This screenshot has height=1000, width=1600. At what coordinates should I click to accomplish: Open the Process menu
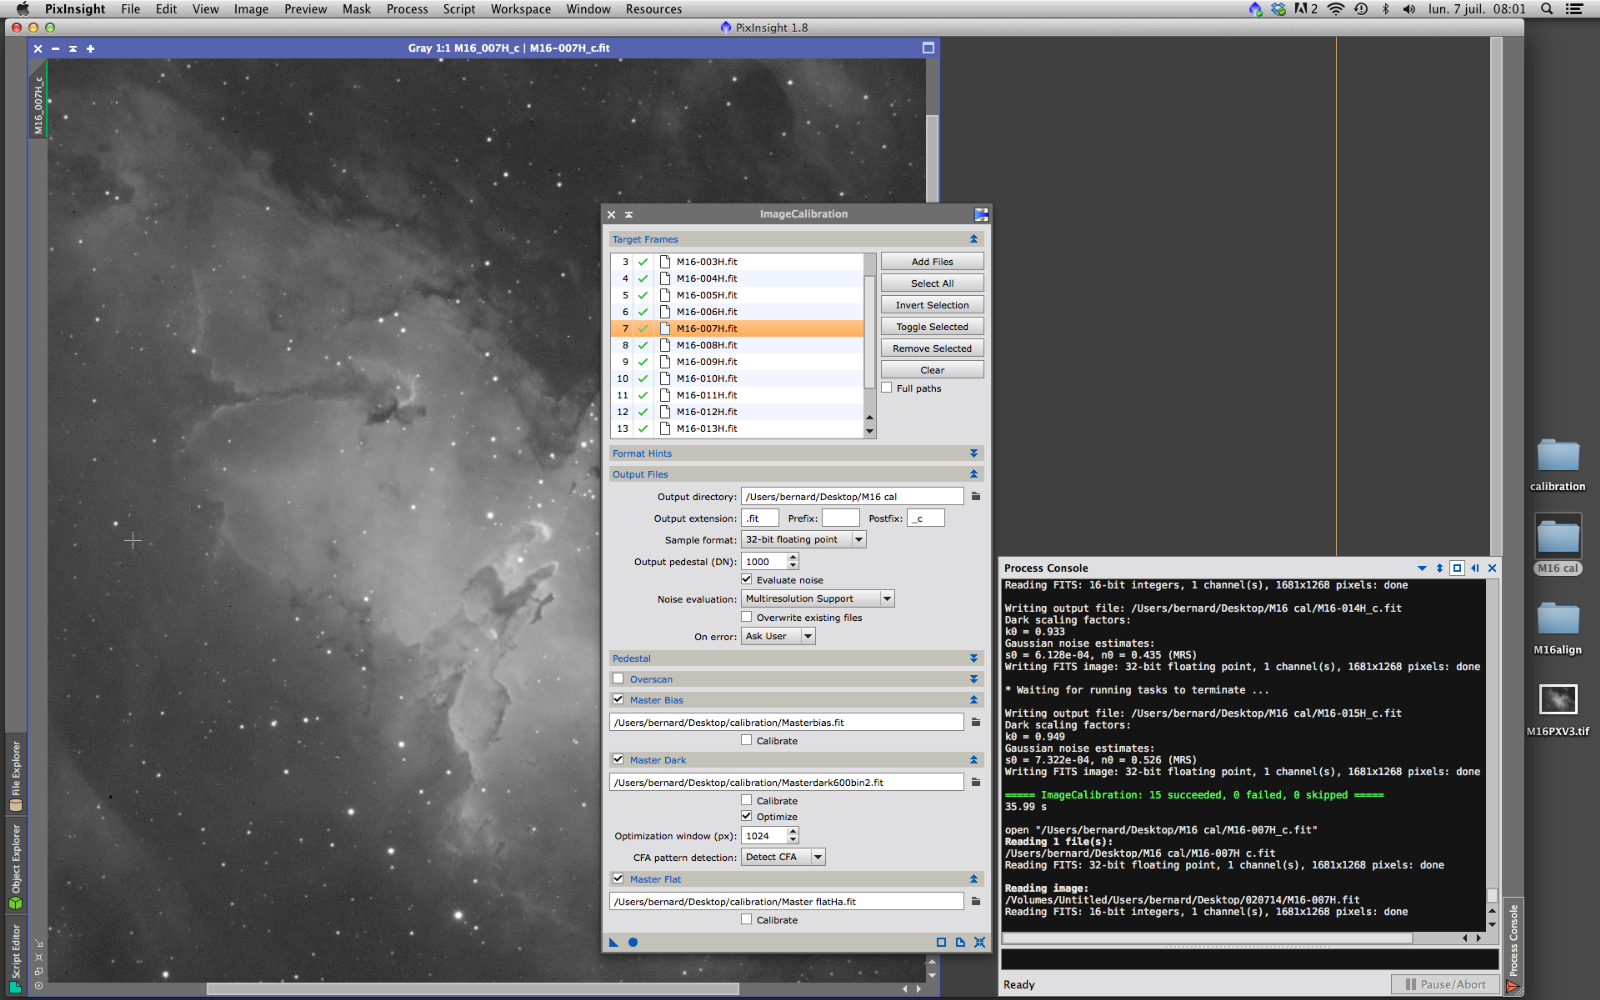point(407,9)
